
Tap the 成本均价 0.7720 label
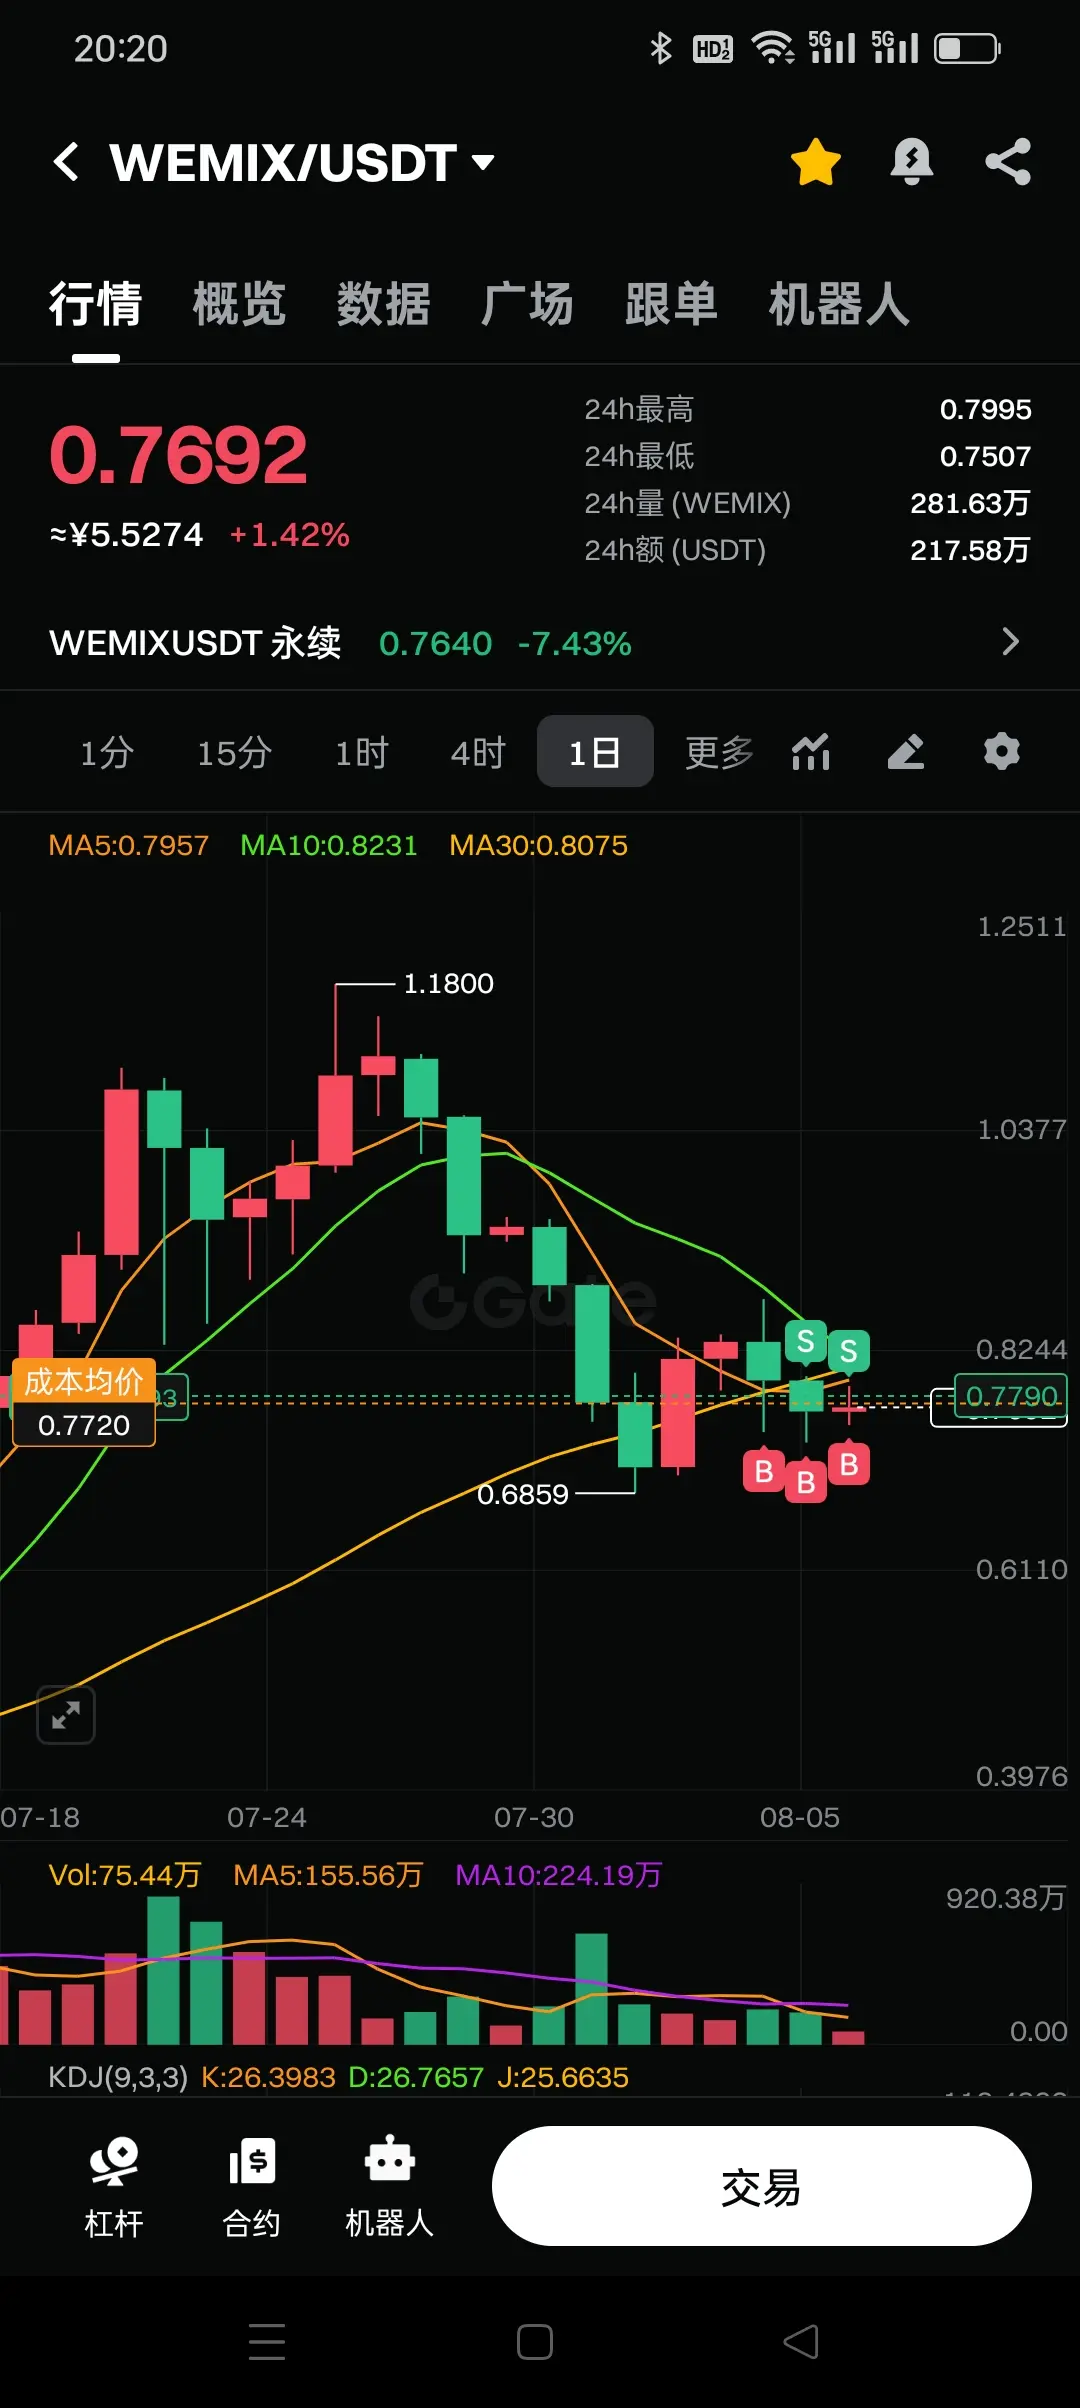click(84, 1402)
